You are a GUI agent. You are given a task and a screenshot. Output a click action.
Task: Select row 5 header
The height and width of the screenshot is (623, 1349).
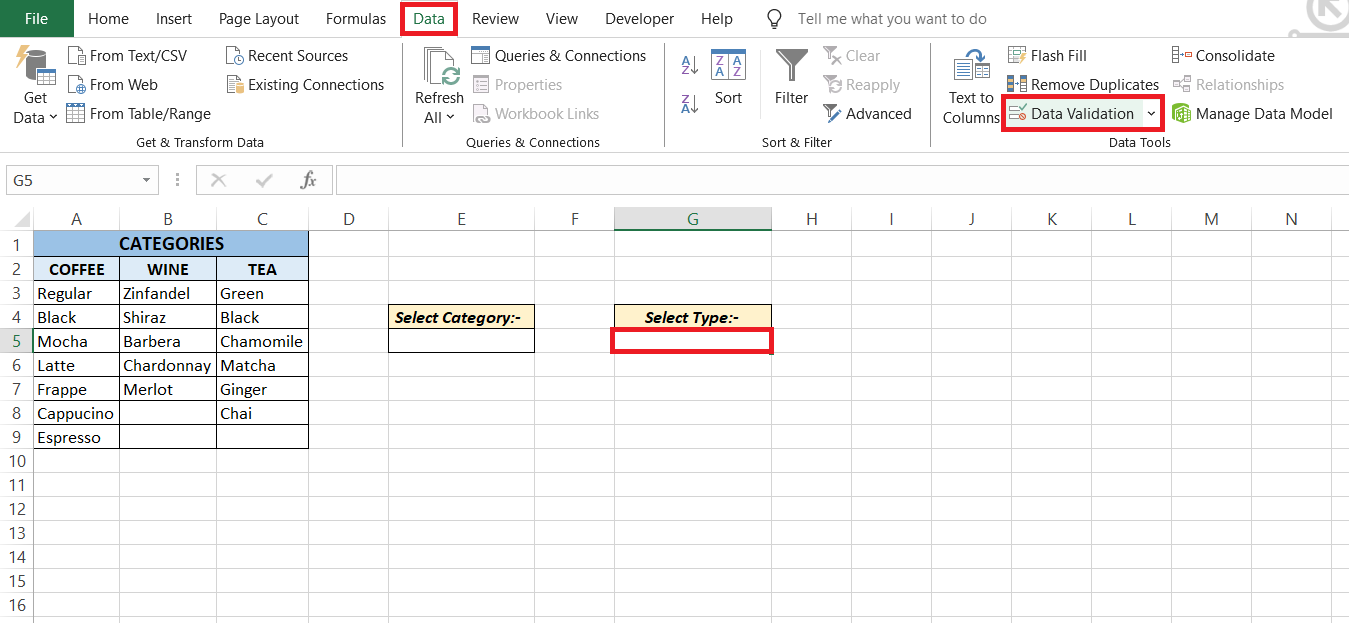(16, 341)
